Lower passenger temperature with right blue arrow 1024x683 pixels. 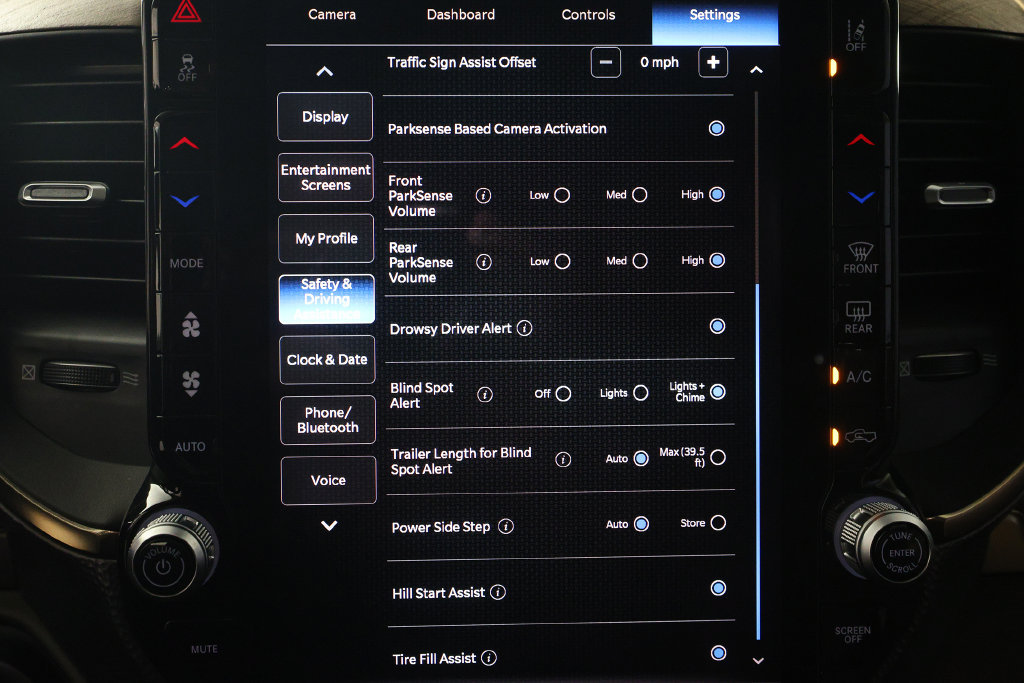tap(861, 197)
